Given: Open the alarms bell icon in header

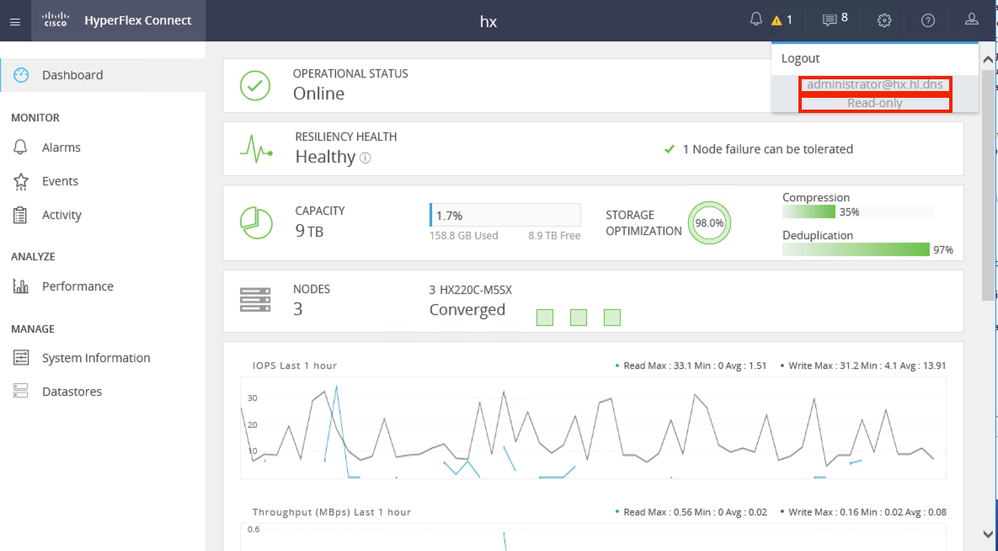Looking at the screenshot, I should 756,19.
